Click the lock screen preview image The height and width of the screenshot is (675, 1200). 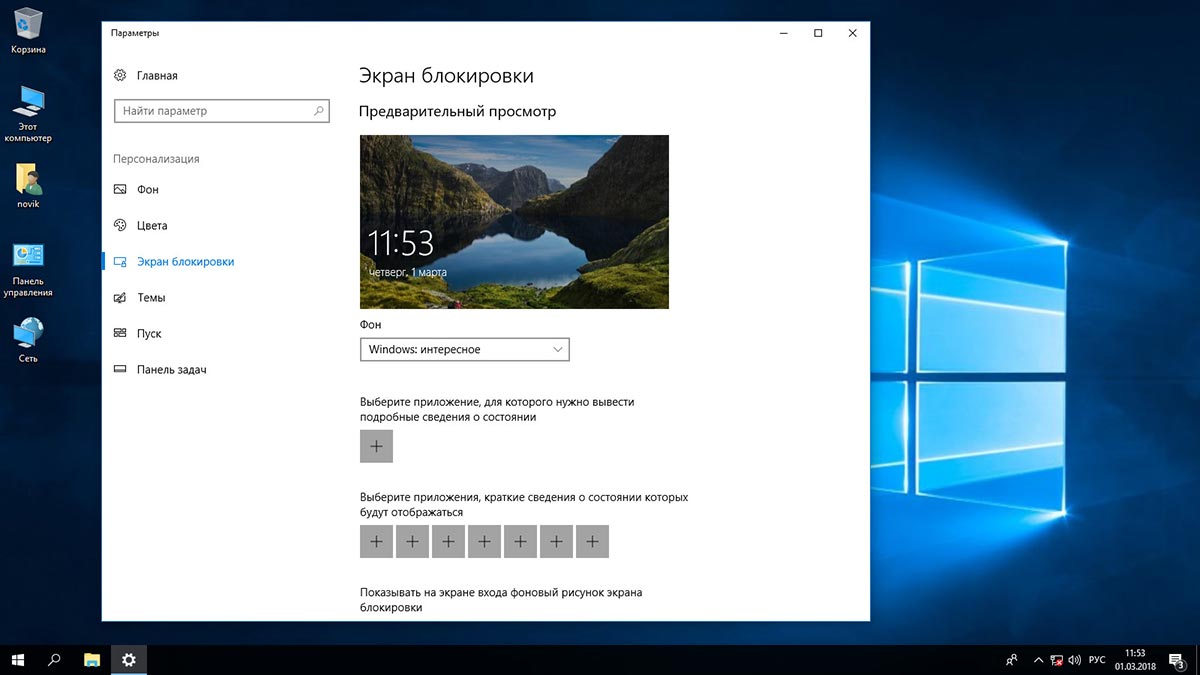pos(514,222)
